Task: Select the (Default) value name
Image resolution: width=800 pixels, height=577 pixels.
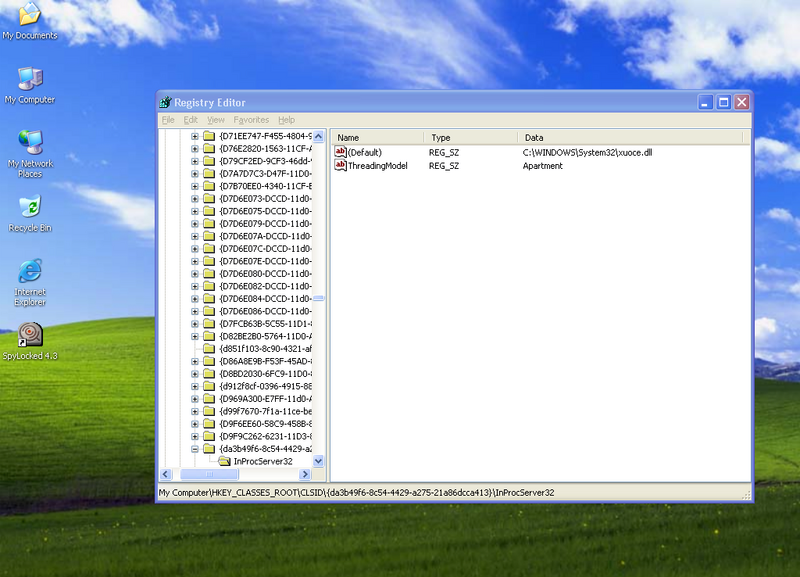Action: pos(365,152)
